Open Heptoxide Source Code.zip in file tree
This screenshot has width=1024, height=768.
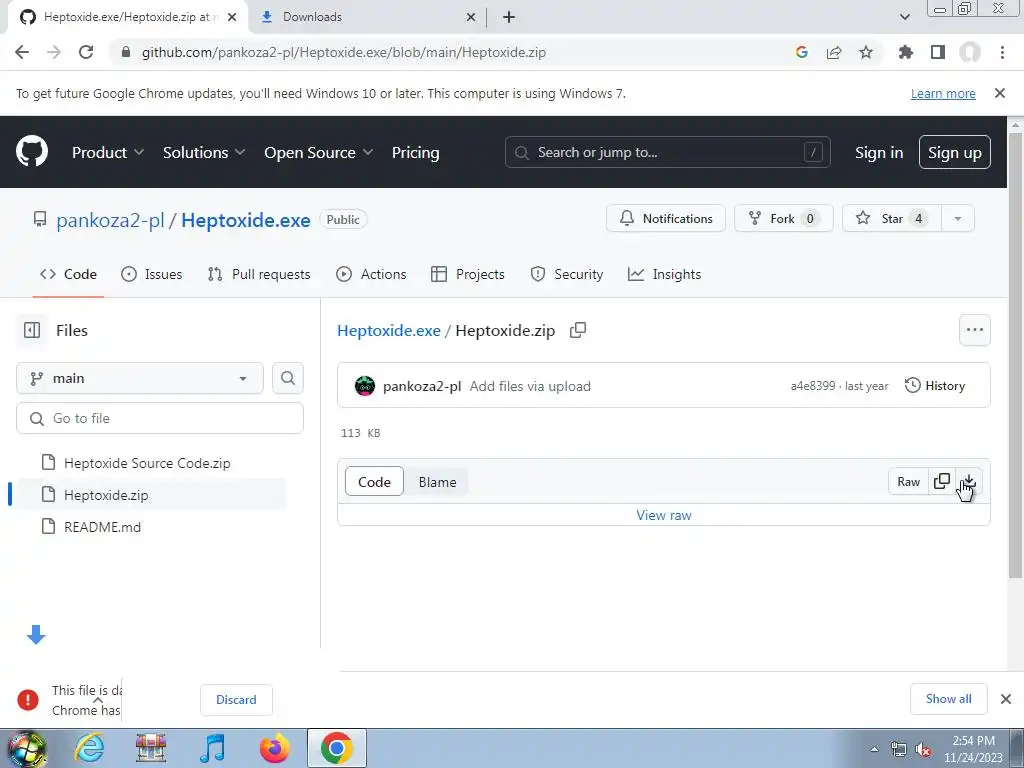147,463
